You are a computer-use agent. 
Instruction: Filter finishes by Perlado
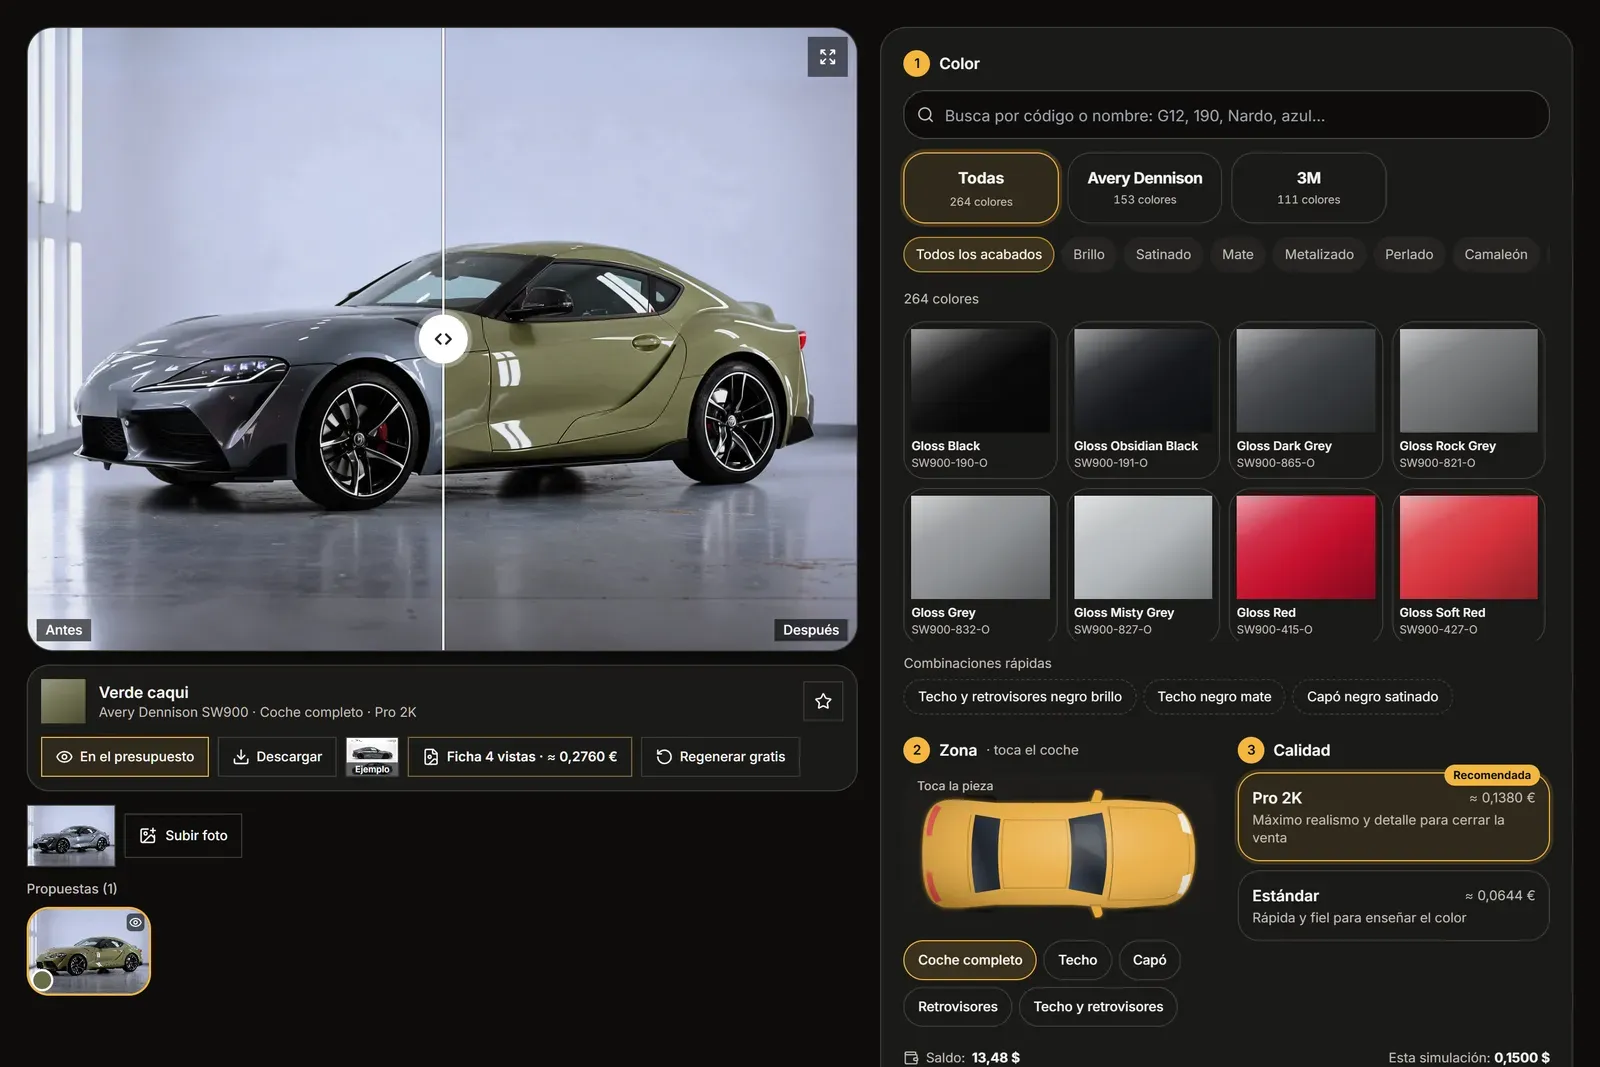1409,255
